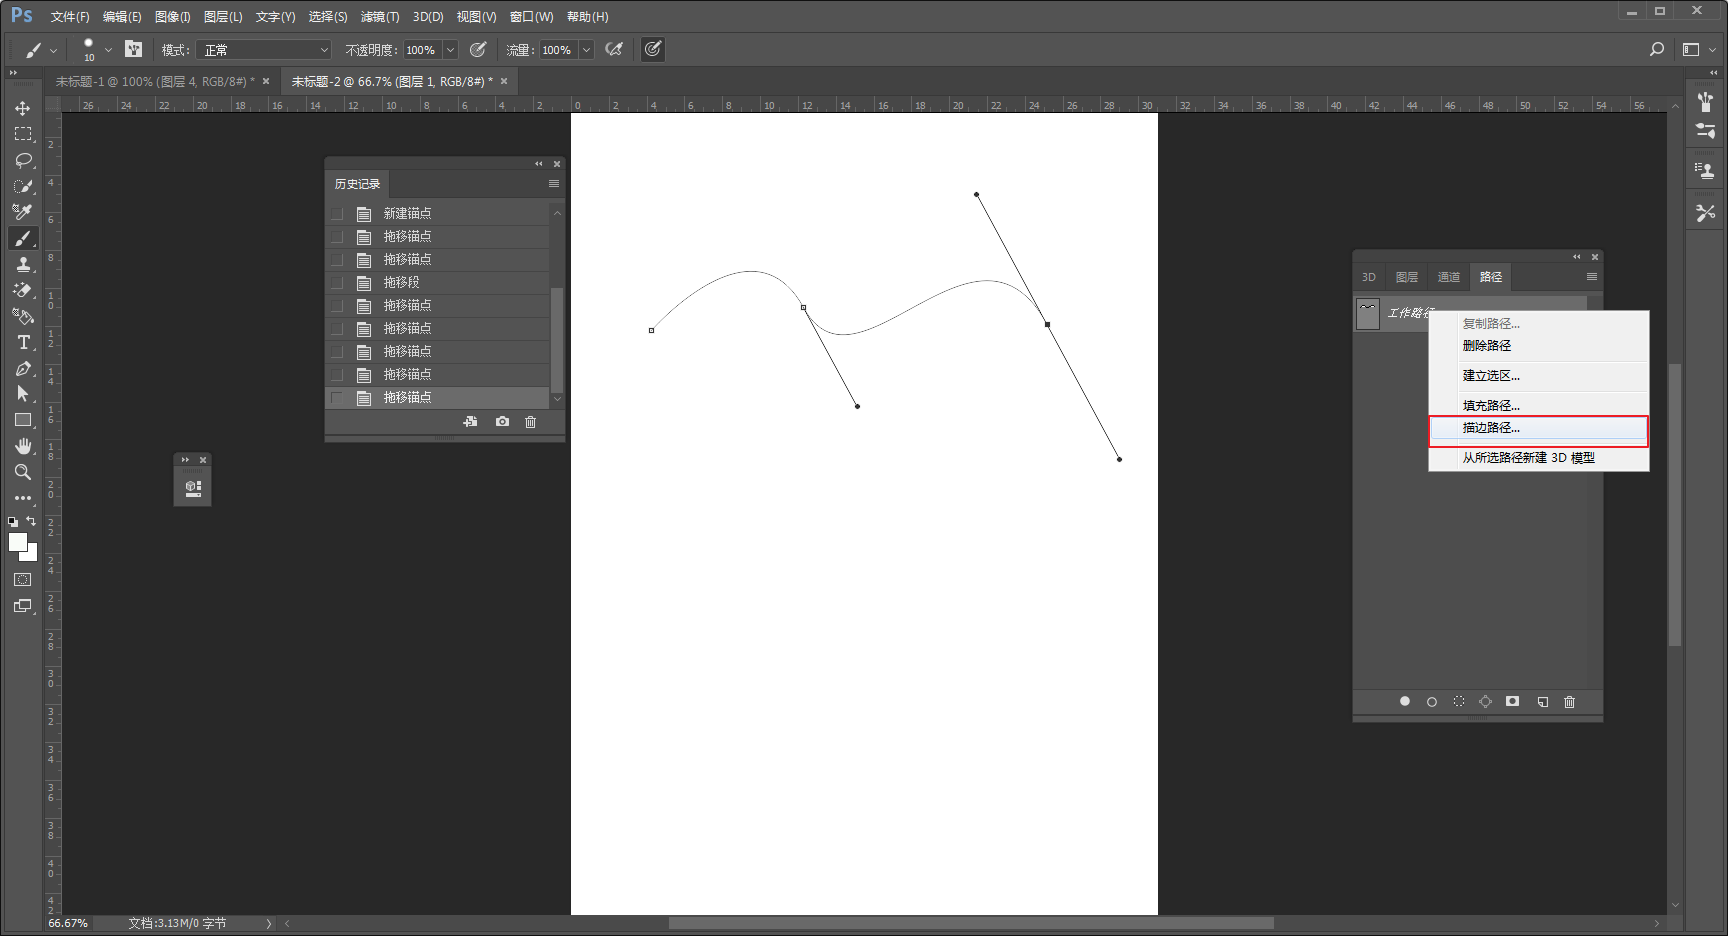The height and width of the screenshot is (936, 1728).
Task: Swap foreground and background colors
Action: [x=31, y=521]
